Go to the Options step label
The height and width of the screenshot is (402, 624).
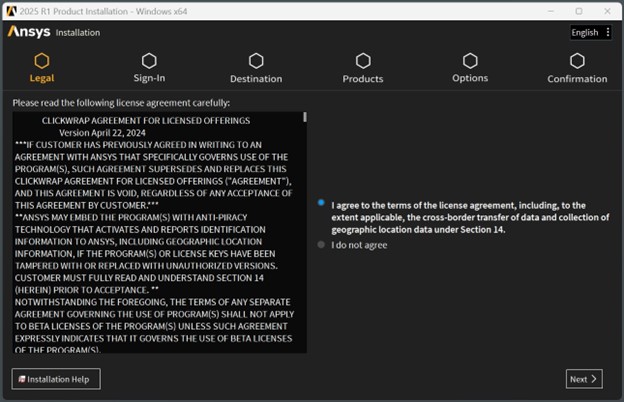click(x=470, y=78)
